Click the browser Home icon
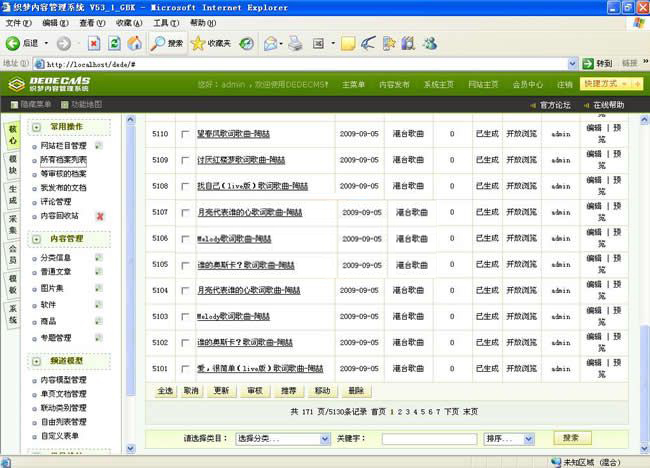The height and width of the screenshot is (468, 650). (x=134, y=44)
